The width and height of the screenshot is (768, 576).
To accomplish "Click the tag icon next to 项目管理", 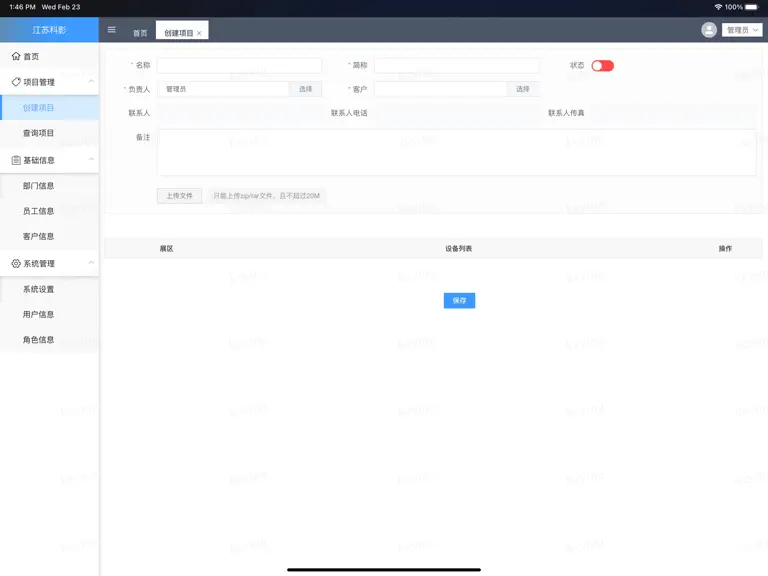I will point(16,82).
